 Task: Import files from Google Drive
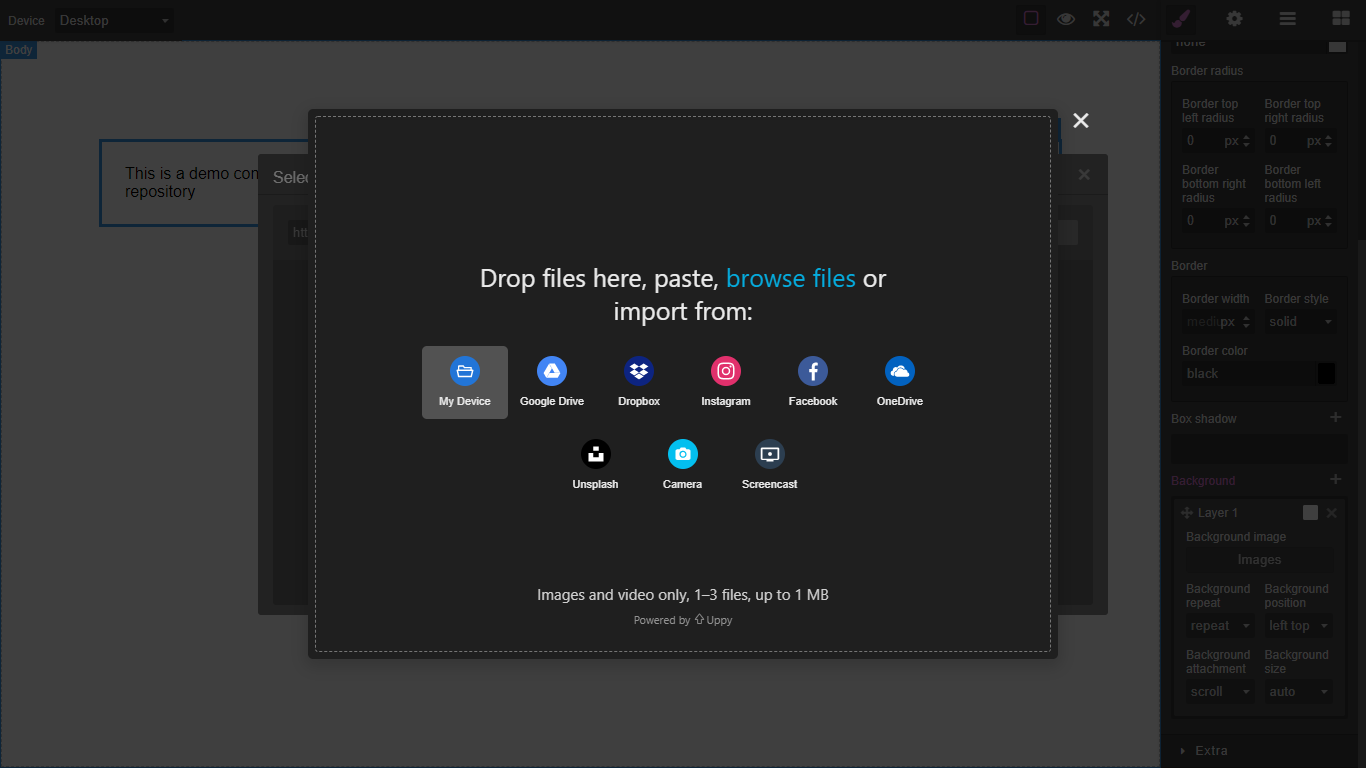tap(551, 381)
